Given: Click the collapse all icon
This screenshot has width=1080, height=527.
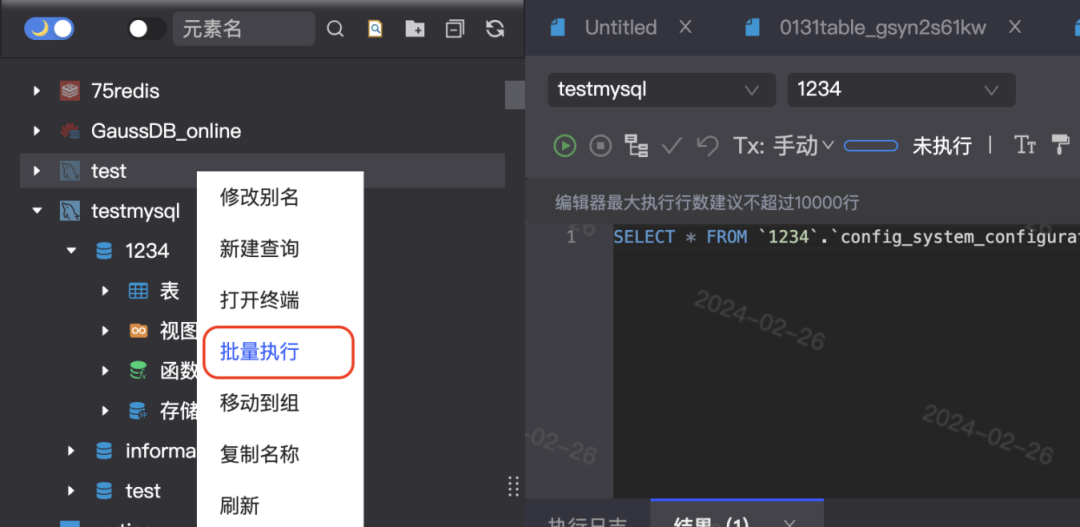Looking at the screenshot, I should [455, 29].
